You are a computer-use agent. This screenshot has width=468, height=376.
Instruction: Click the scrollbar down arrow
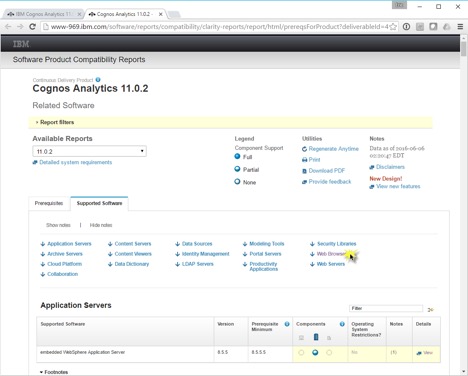464,372
